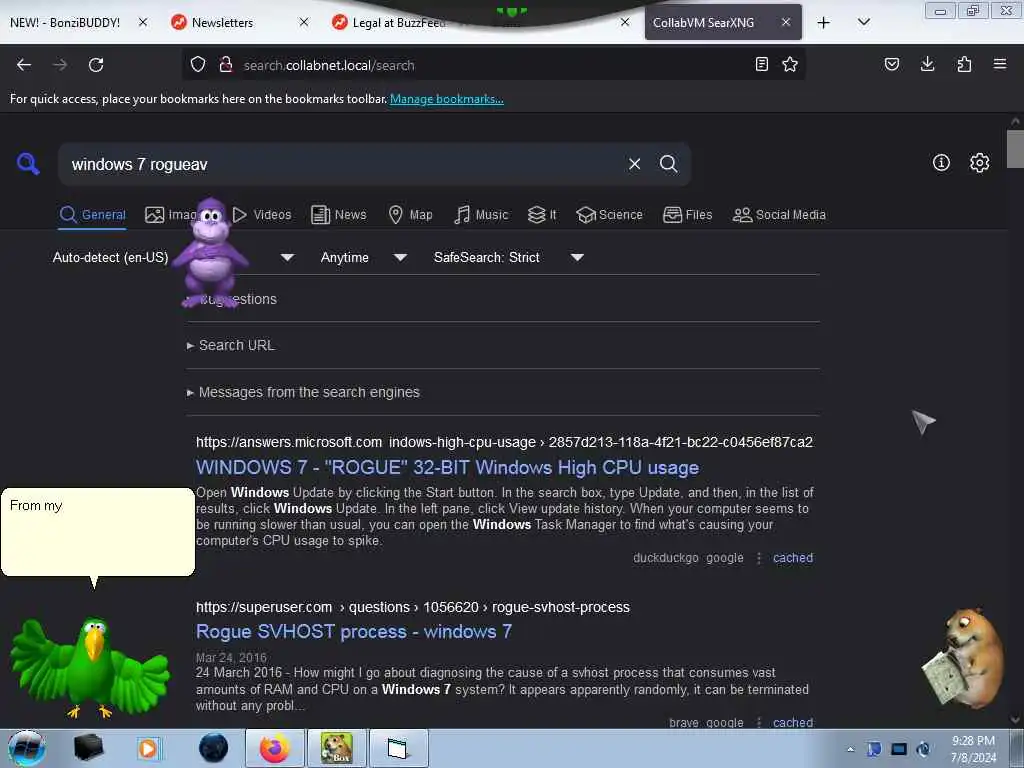Click the SearXNG magnifier logo

click(x=28, y=163)
